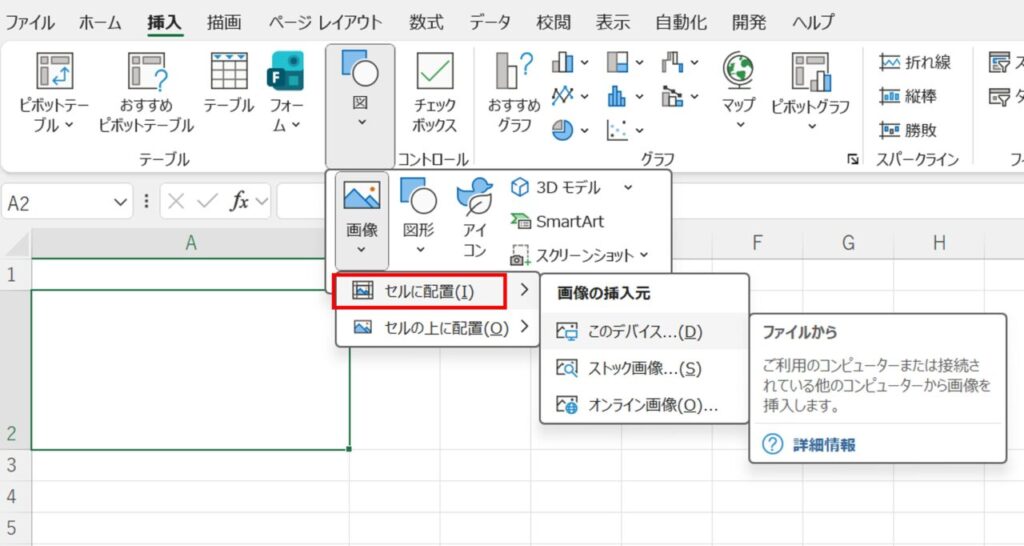Click the confirm checkmark in formula bar
The image size is (1024, 546).
coord(207,202)
